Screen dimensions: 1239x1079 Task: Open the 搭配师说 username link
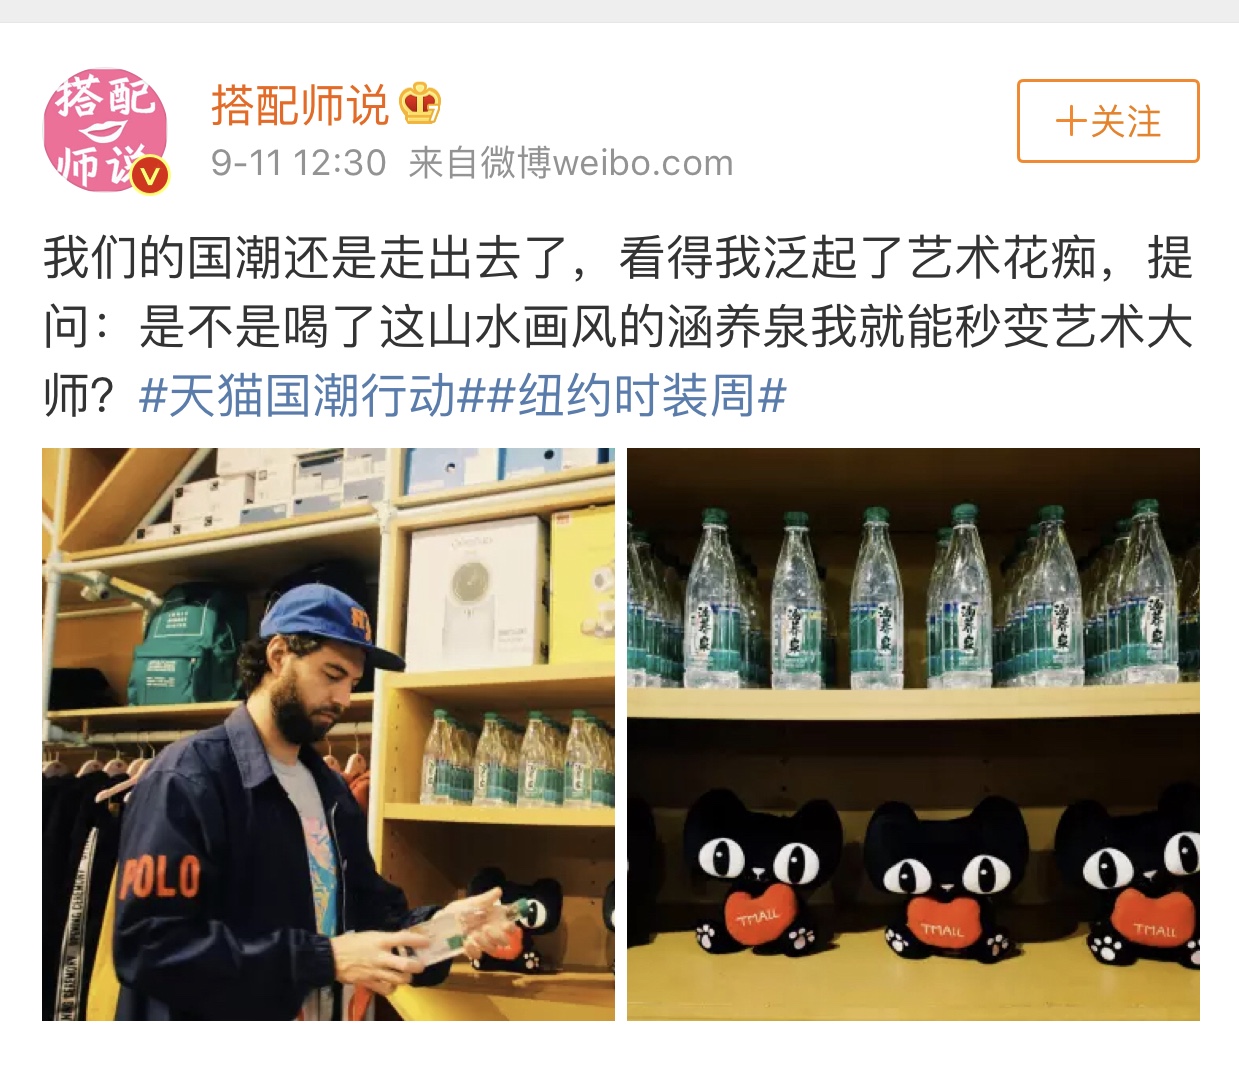pyautogui.click(x=299, y=104)
